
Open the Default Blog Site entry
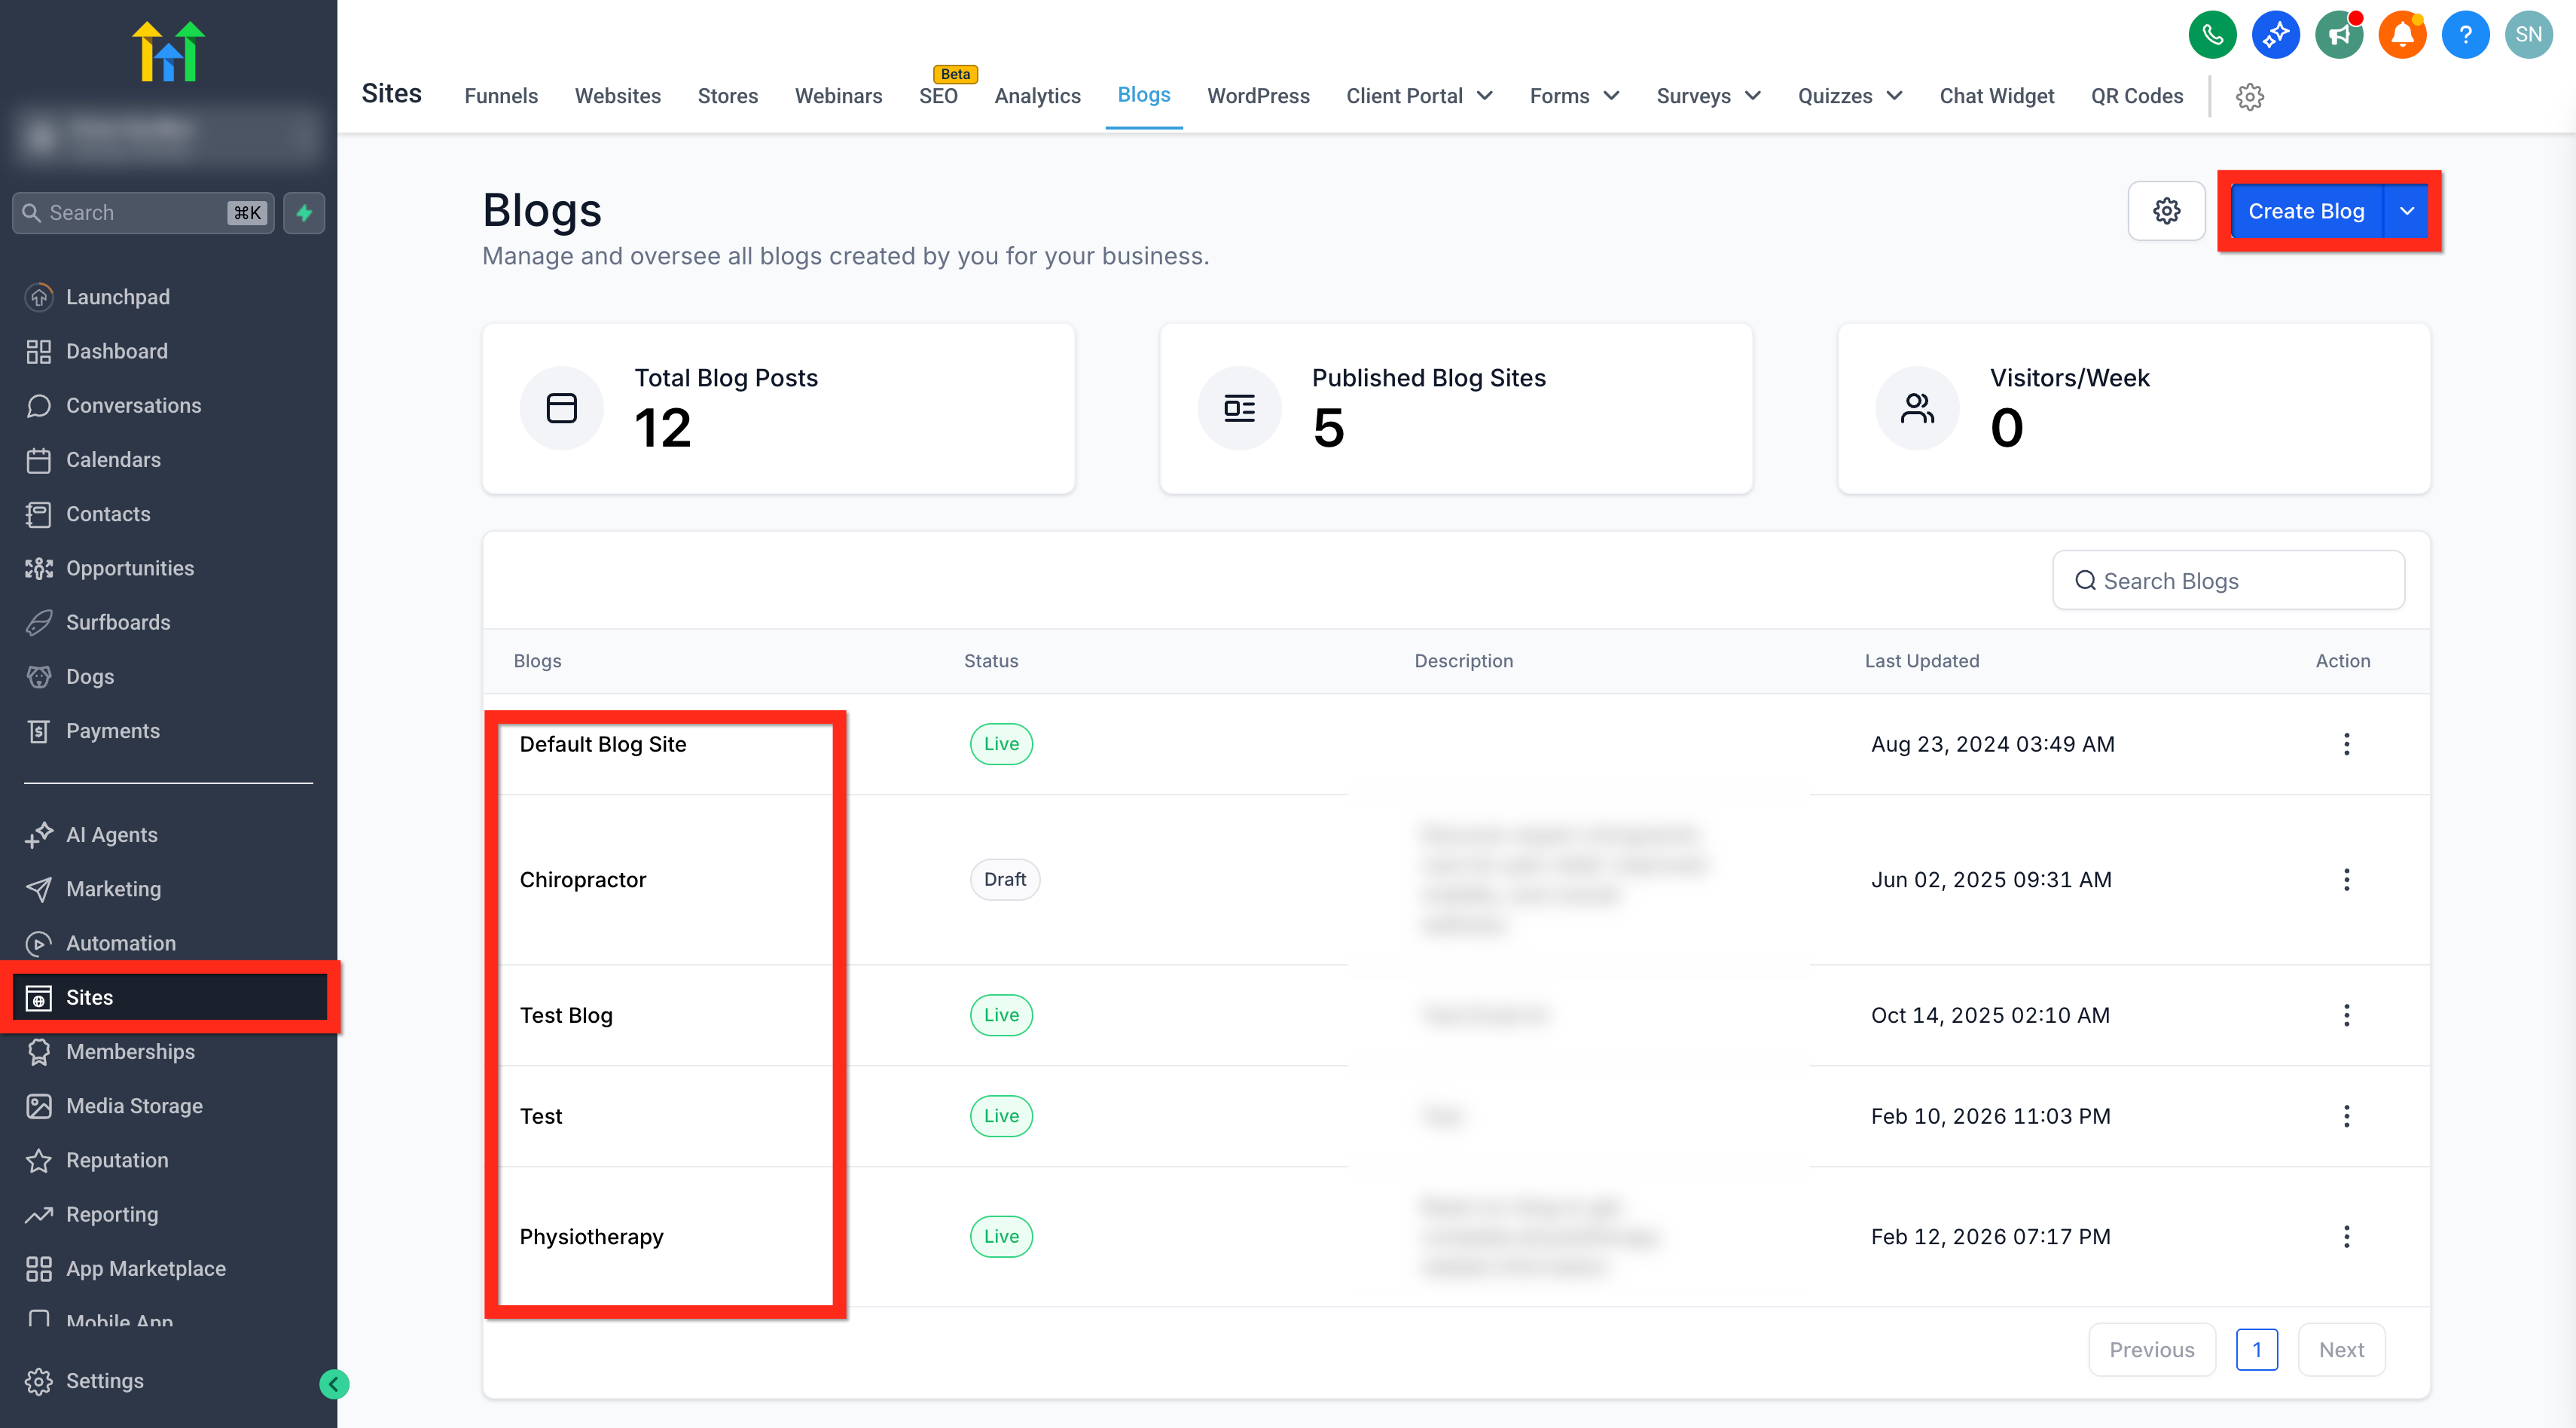pos(603,744)
